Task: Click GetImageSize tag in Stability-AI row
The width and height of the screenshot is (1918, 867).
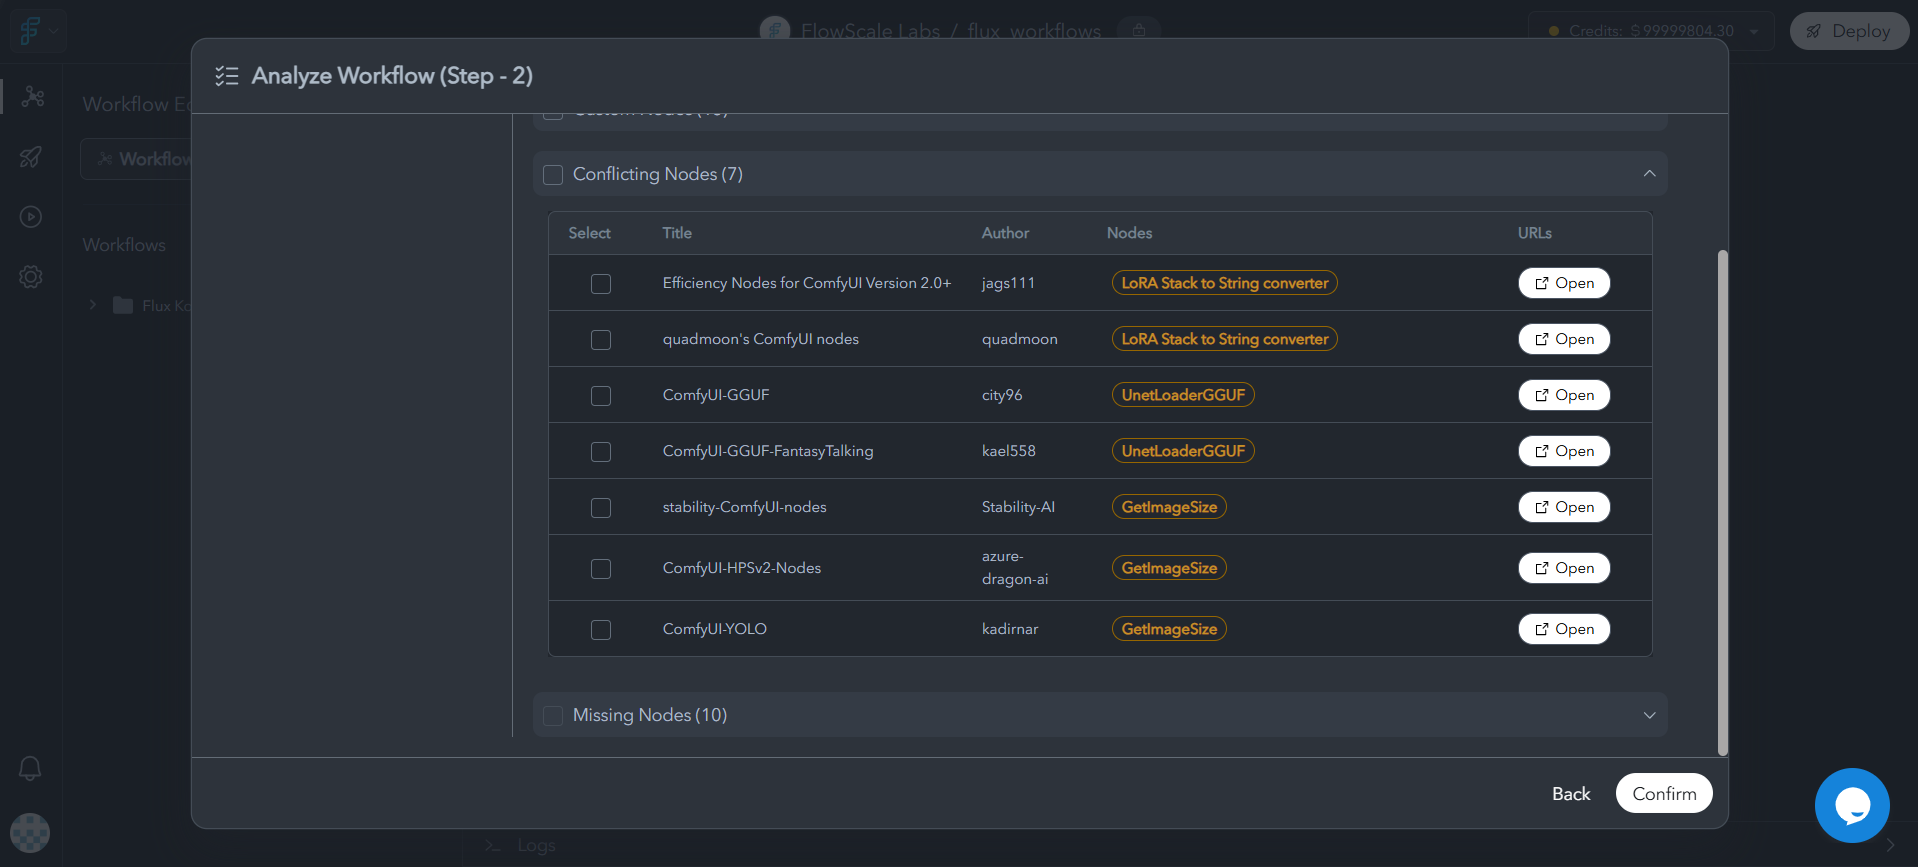Action: 1169,507
